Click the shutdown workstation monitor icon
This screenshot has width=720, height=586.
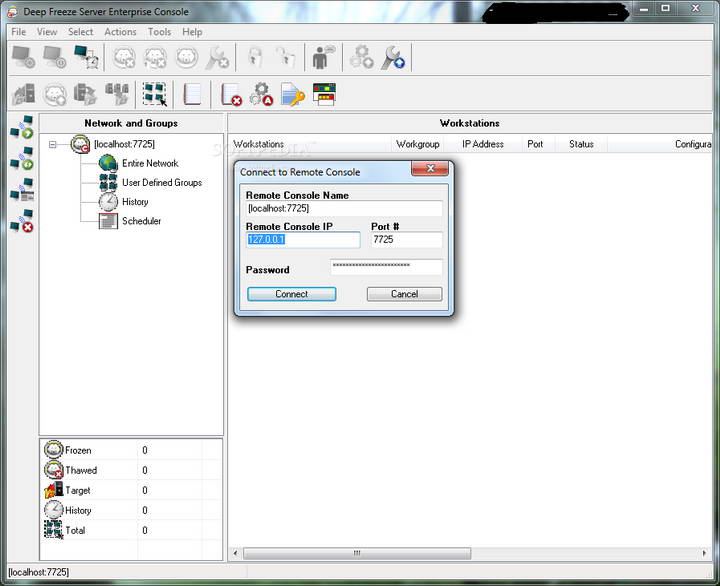pyautogui.click(x=23, y=57)
